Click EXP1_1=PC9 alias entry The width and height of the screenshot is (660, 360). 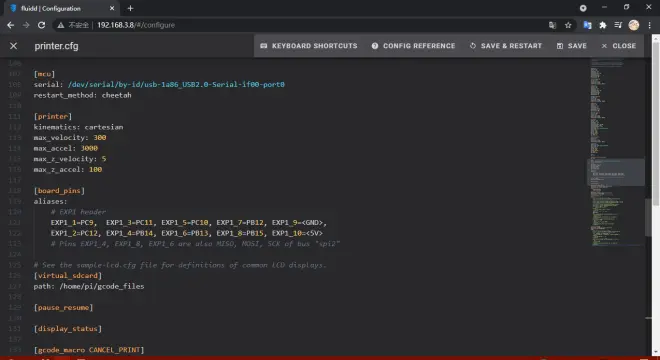pyautogui.click(x=73, y=222)
